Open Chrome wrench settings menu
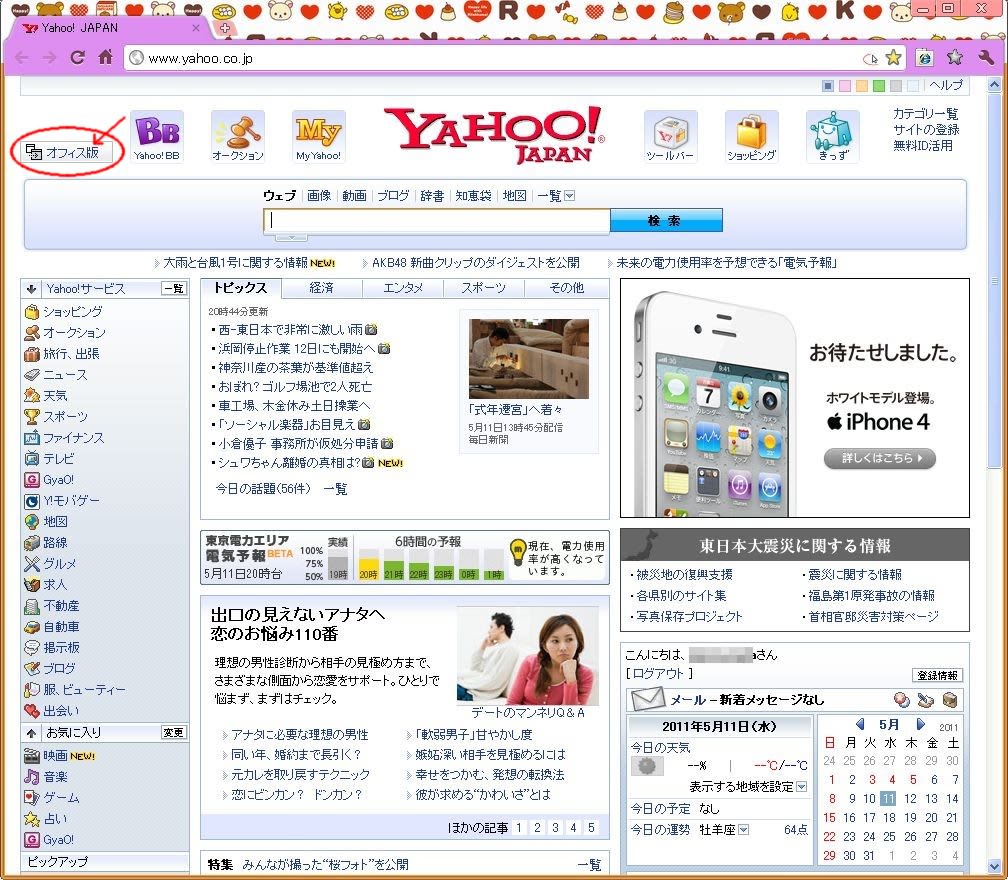 coord(986,58)
